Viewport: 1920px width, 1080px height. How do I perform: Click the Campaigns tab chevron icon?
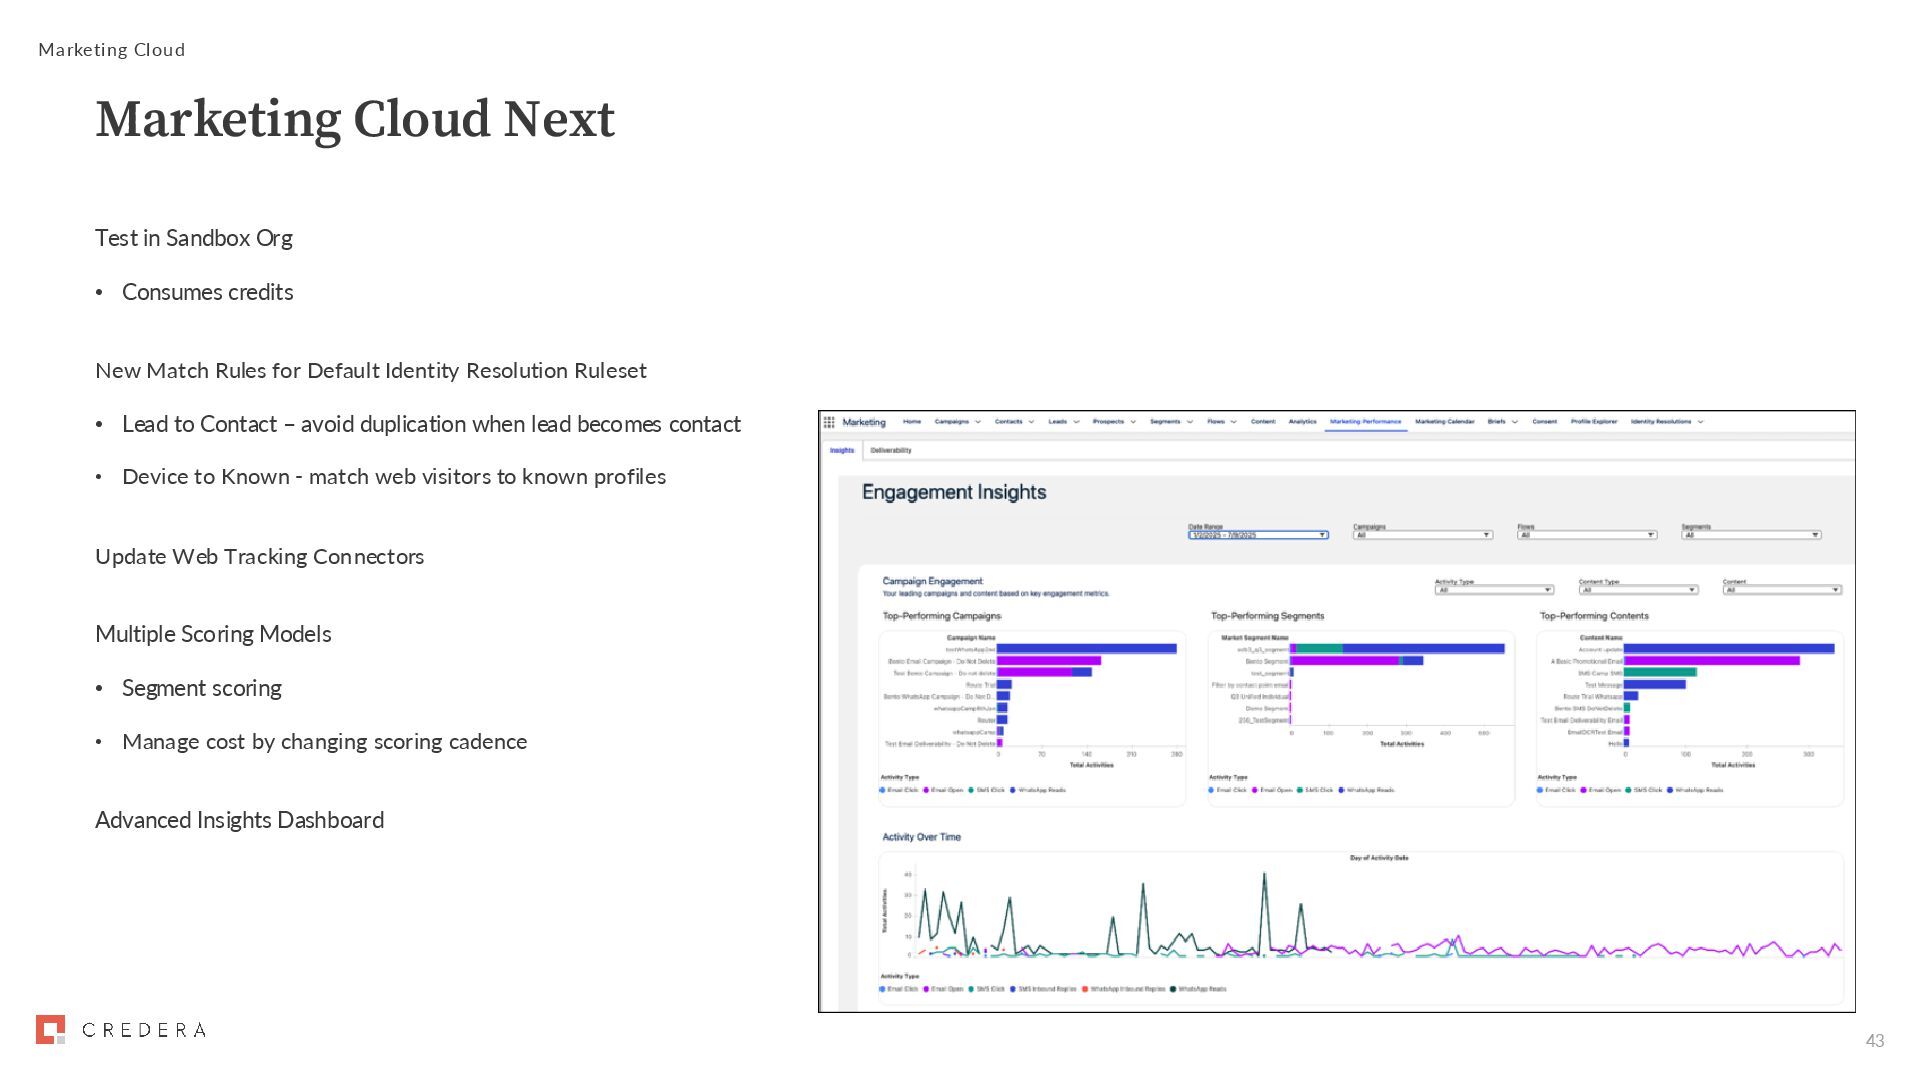[x=978, y=422]
